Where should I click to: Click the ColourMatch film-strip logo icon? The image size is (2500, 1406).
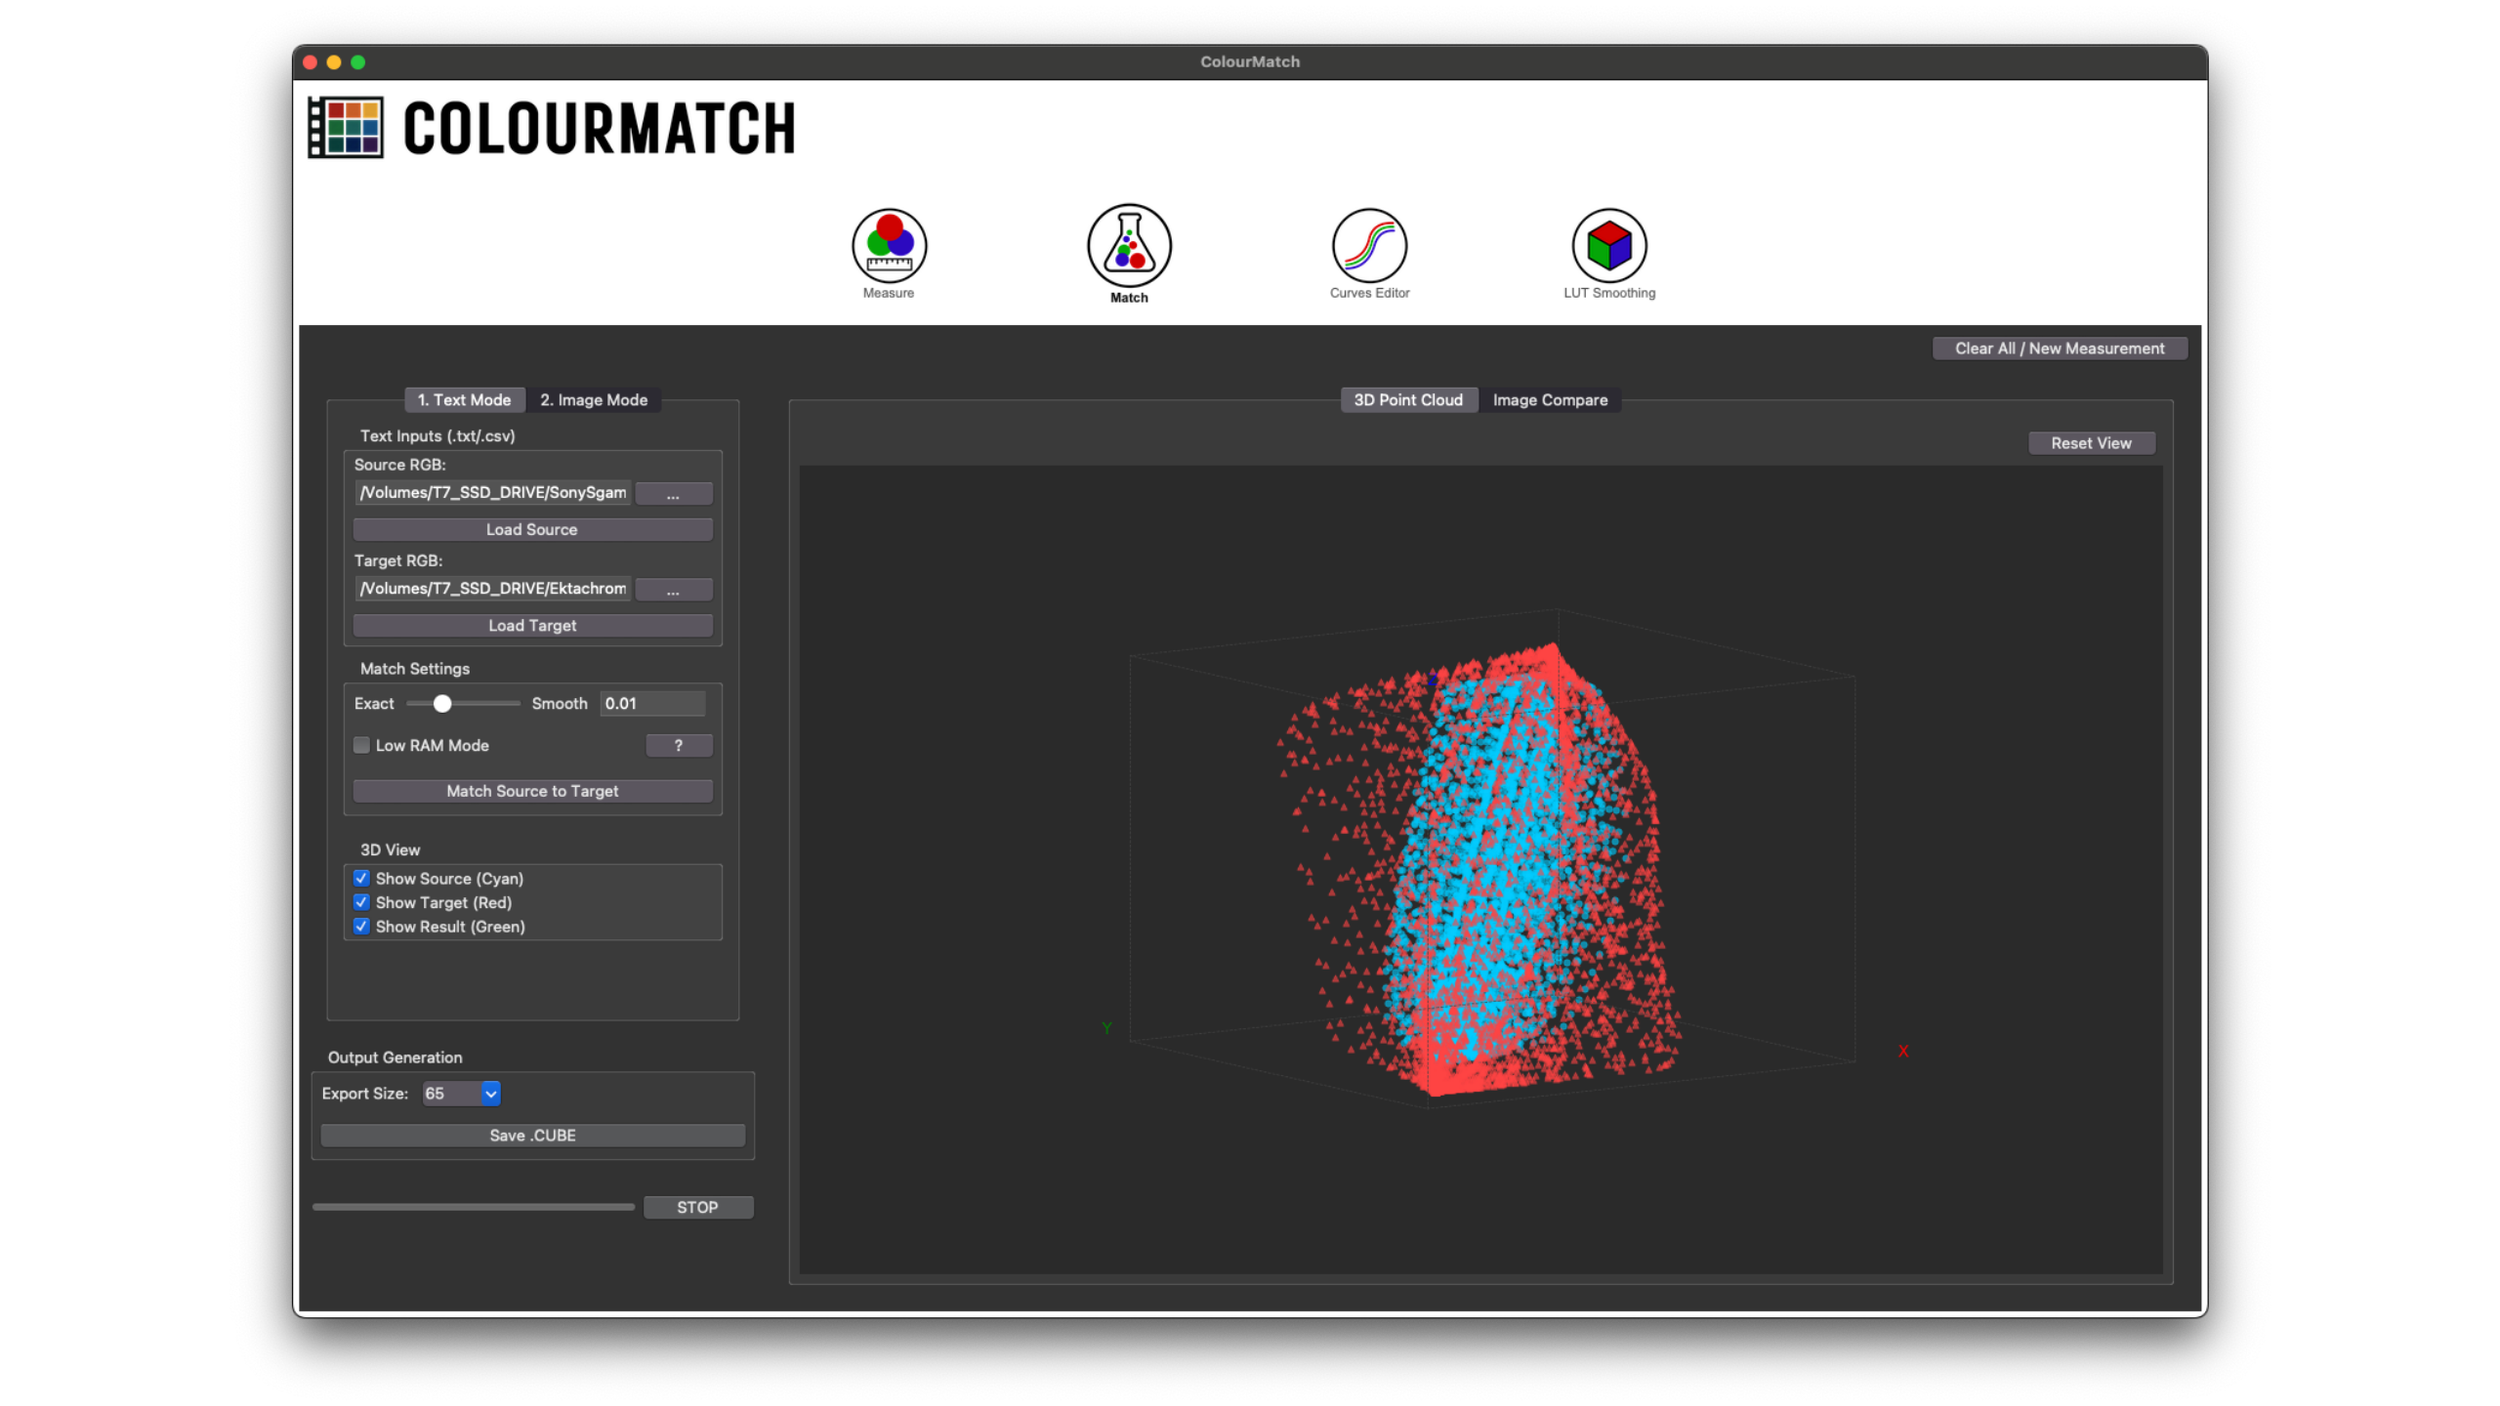345,128
